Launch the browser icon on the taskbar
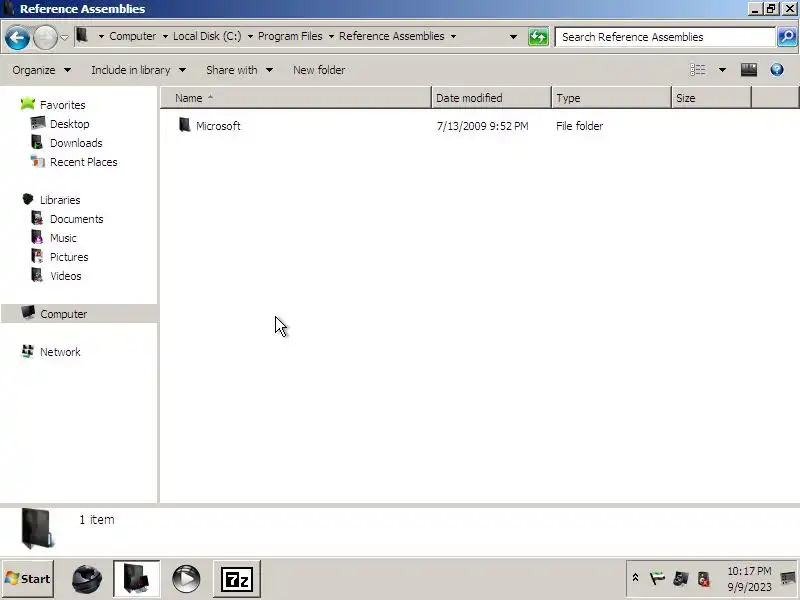The width and height of the screenshot is (800, 600). point(87,579)
